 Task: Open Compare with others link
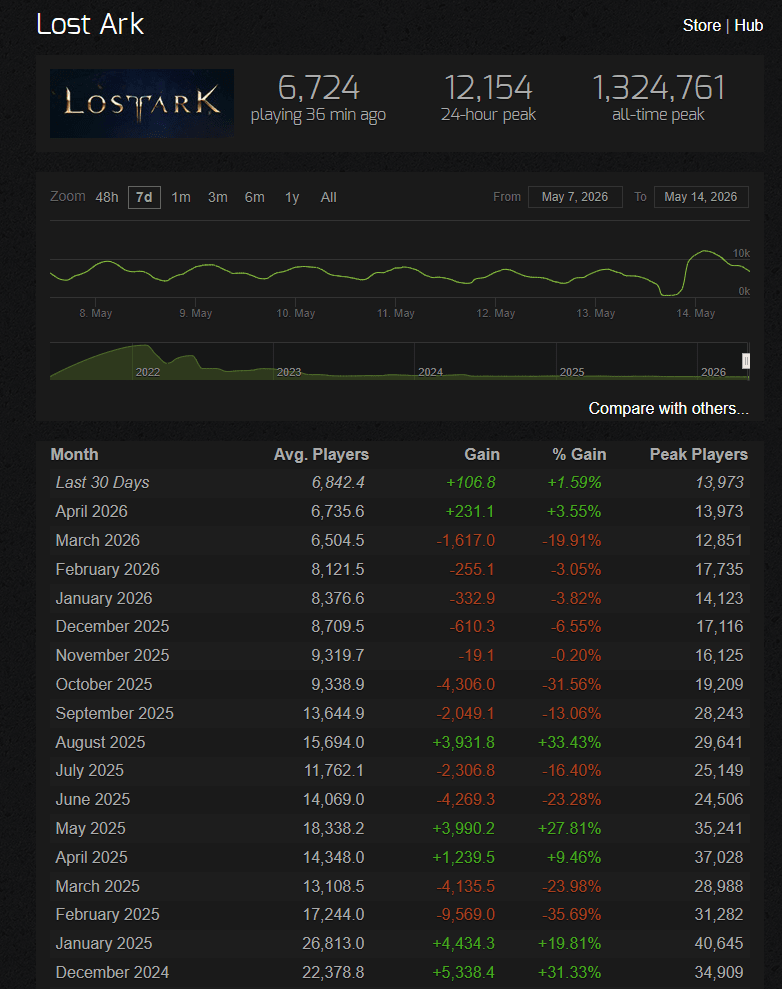point(668,409)
